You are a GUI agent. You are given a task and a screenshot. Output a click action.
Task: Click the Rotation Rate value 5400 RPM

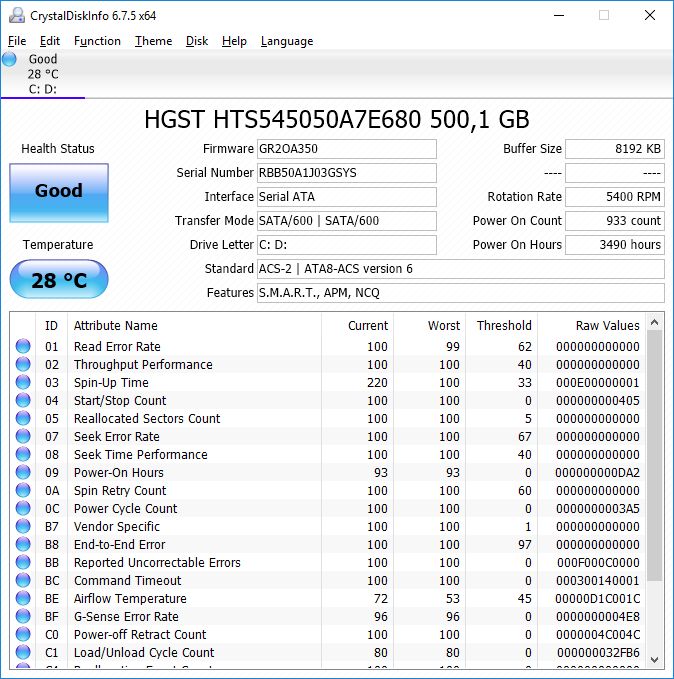point(615,197)
